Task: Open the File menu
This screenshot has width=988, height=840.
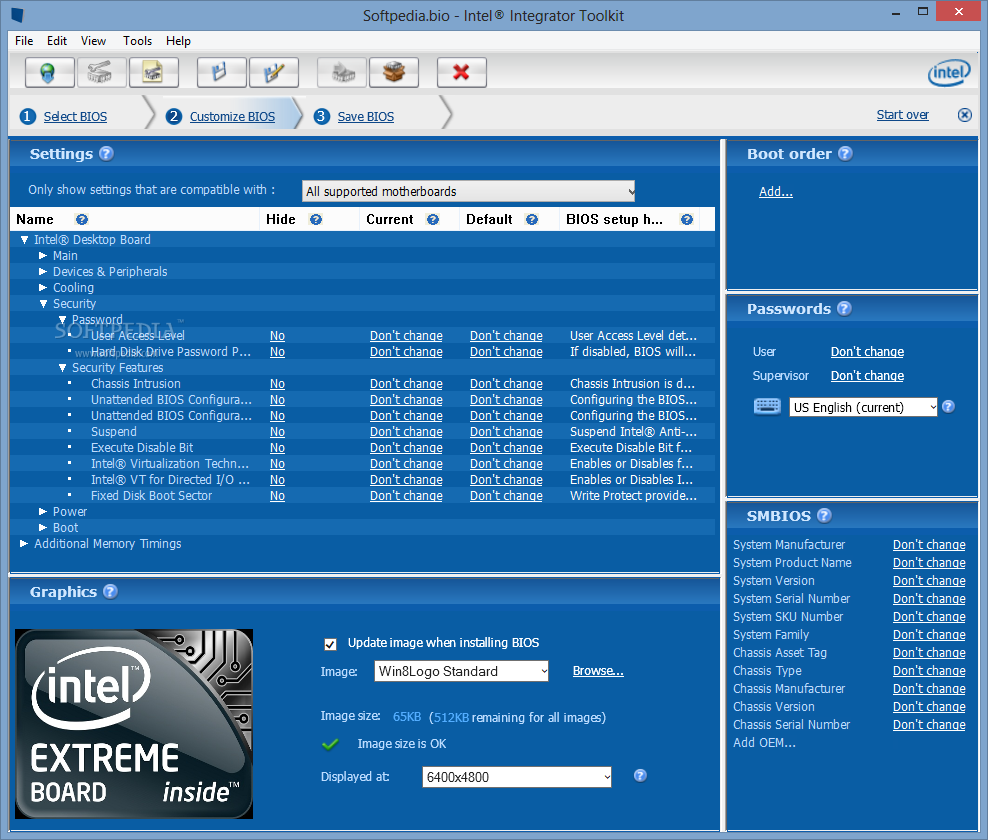Action: 24,41
